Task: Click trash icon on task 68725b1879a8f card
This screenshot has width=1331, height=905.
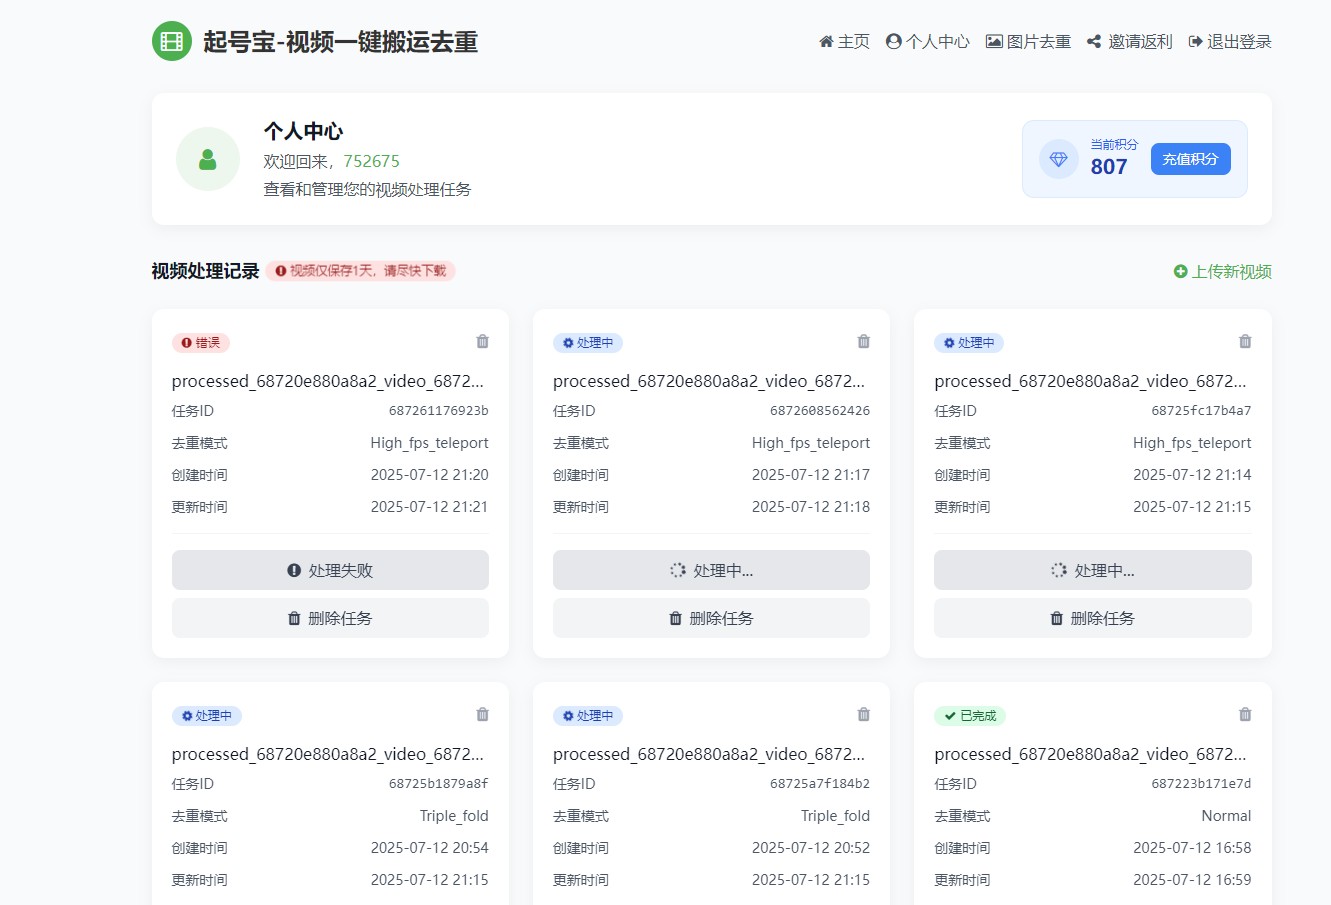Action: pyautogui.click(x=483, y=715)
